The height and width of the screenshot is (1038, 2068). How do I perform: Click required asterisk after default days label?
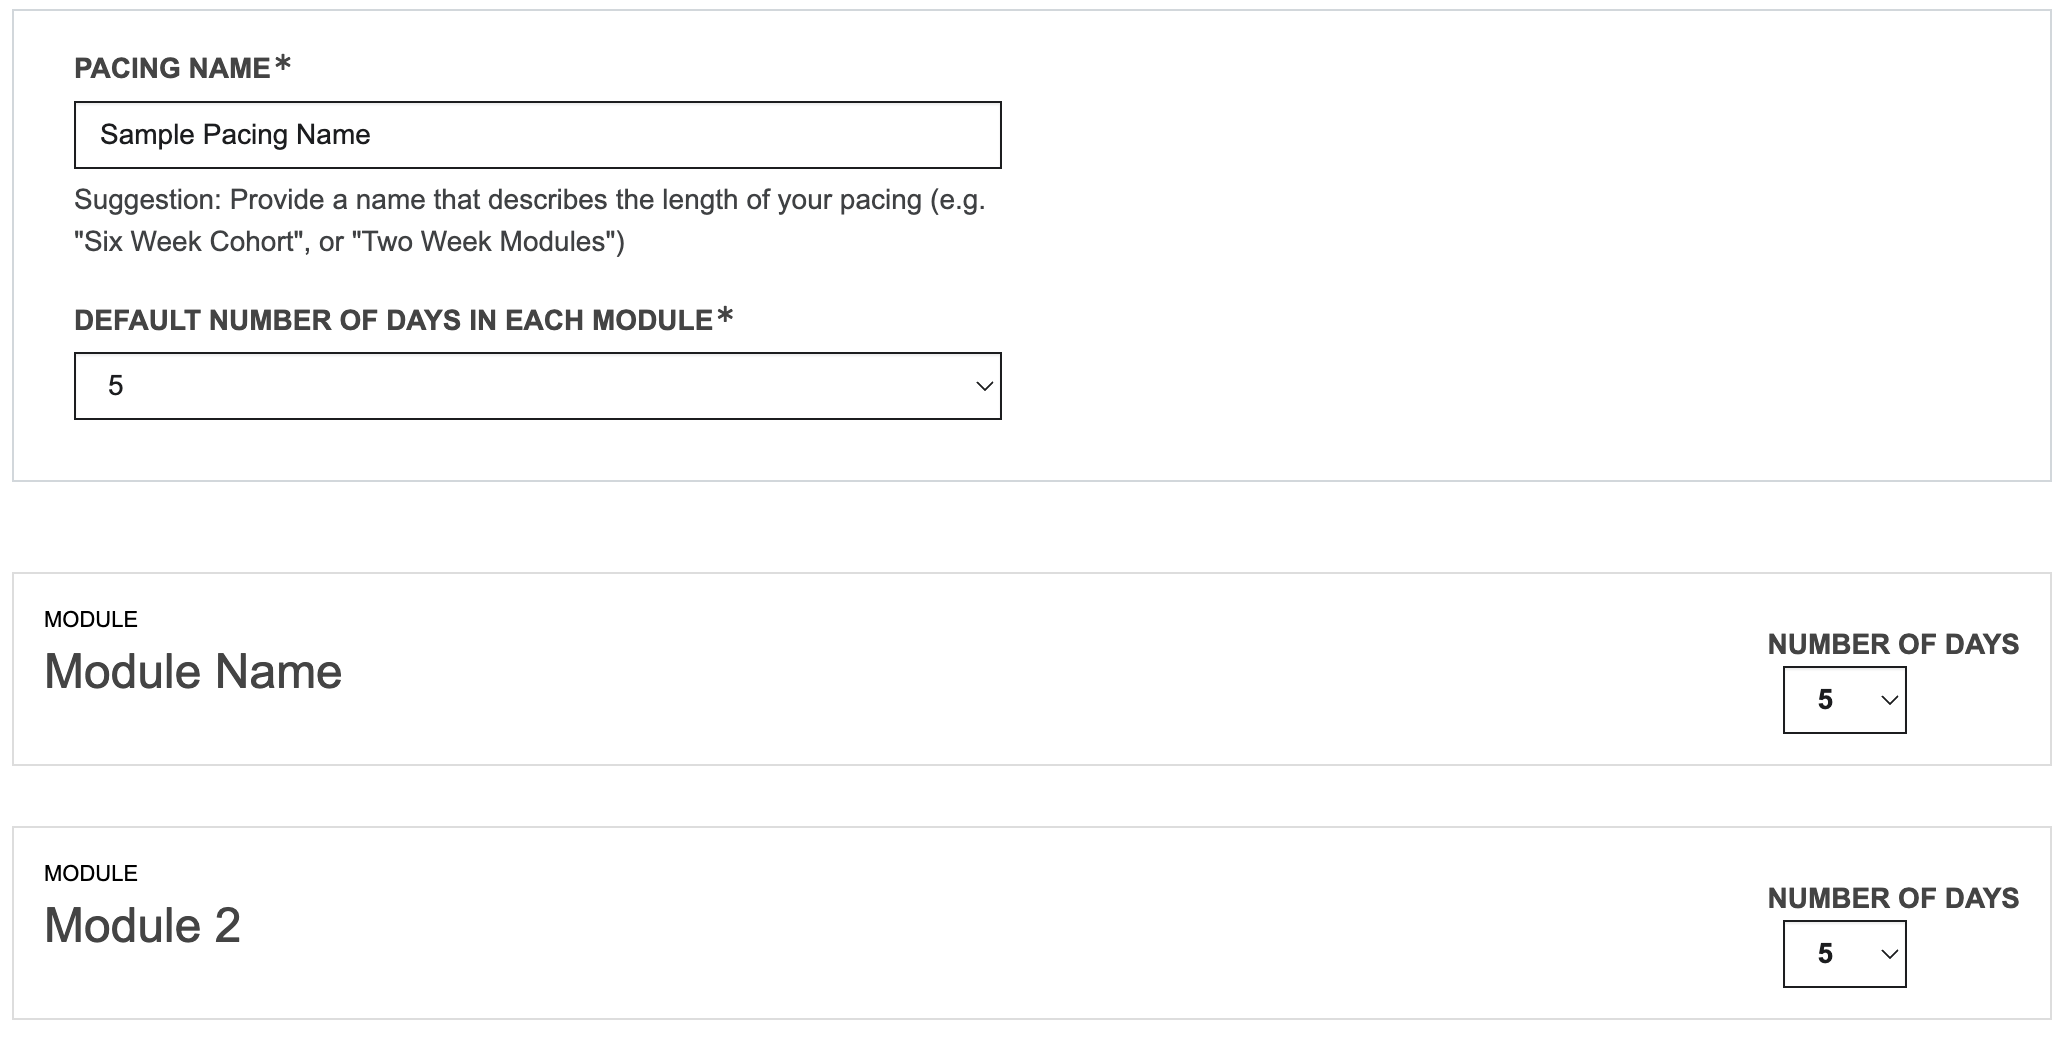click(725, 316)
